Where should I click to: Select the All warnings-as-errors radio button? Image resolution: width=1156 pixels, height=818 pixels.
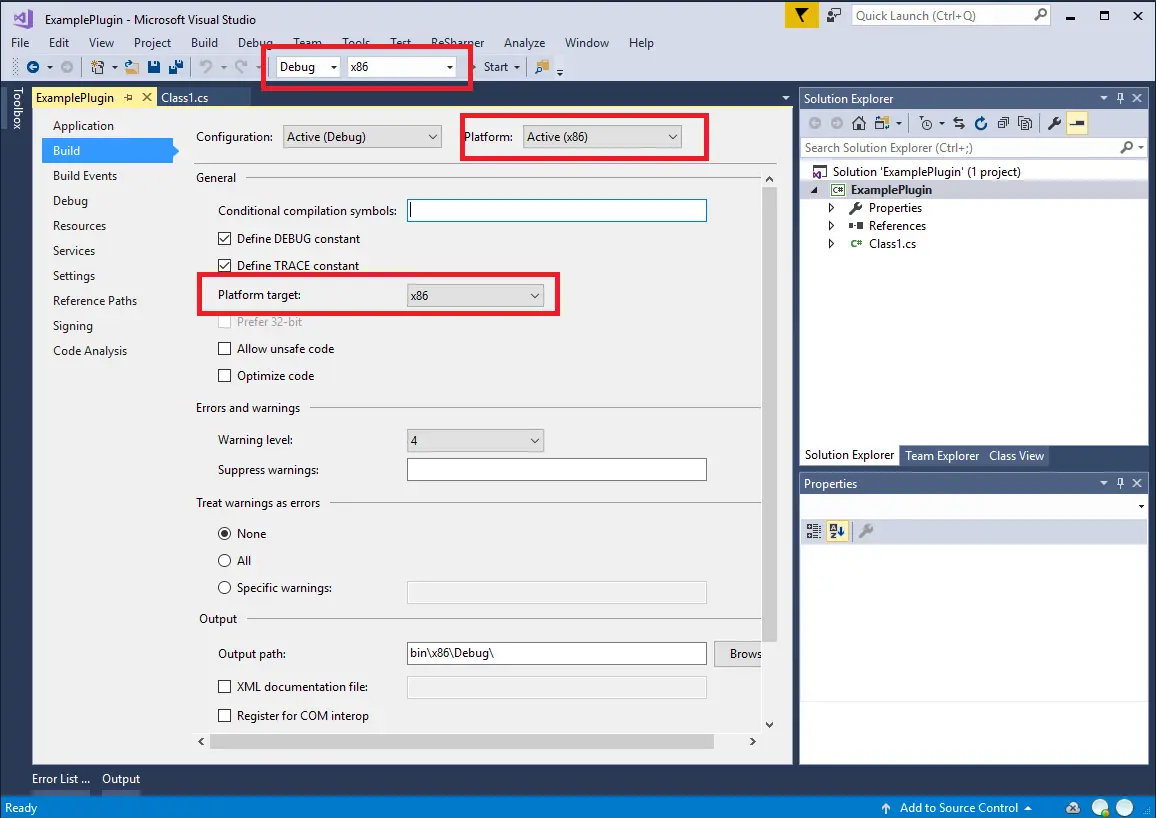click(x=225, y=561)
